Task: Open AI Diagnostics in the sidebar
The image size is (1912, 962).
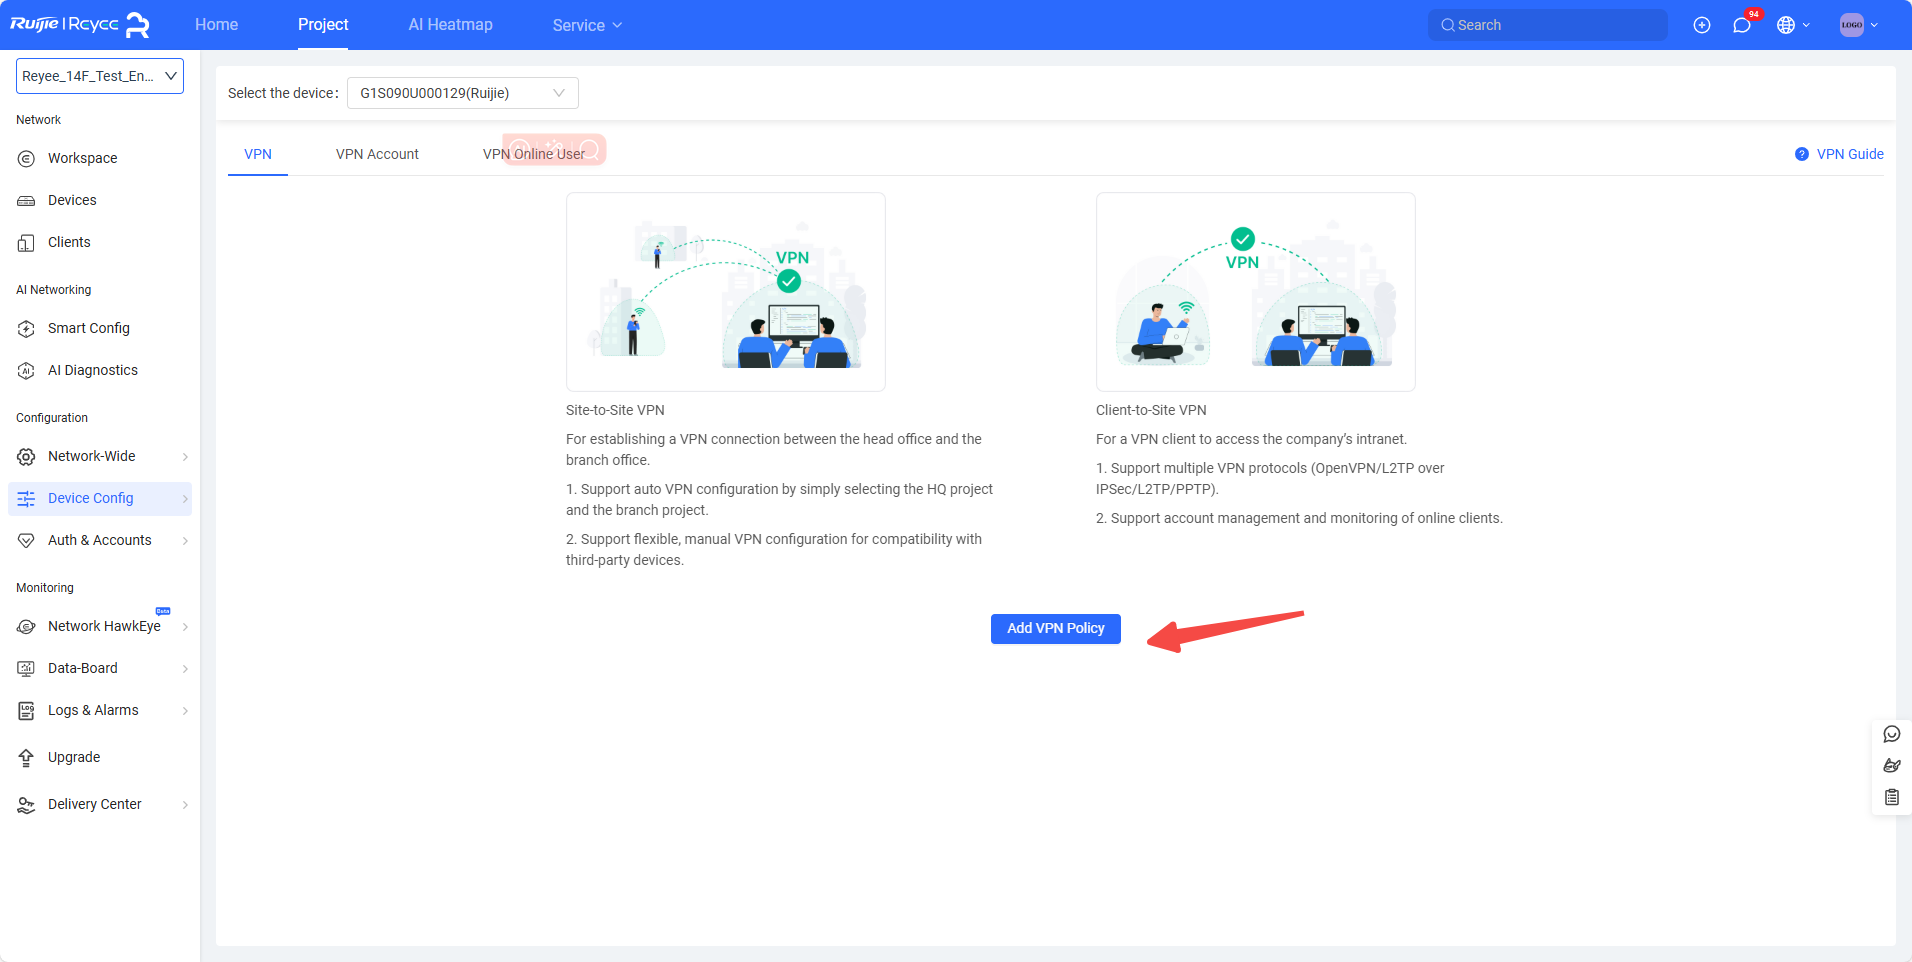Action: 93,370
